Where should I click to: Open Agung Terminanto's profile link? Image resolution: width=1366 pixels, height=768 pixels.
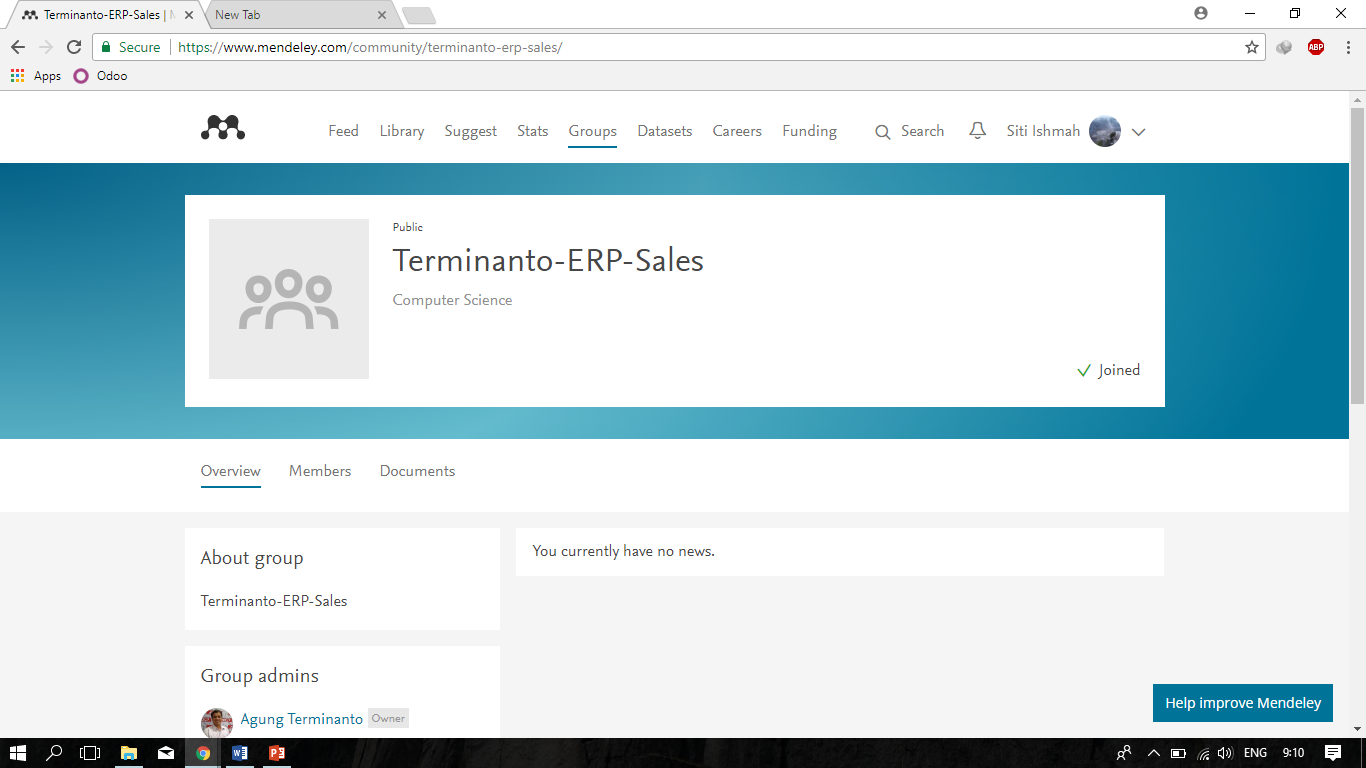tap(302, 719)
